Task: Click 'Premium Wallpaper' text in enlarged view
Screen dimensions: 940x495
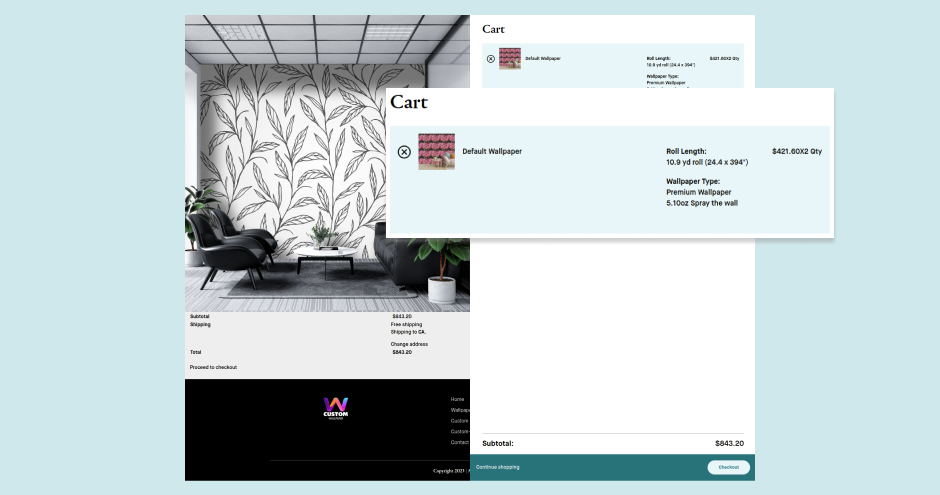Action: coord(698,192)
